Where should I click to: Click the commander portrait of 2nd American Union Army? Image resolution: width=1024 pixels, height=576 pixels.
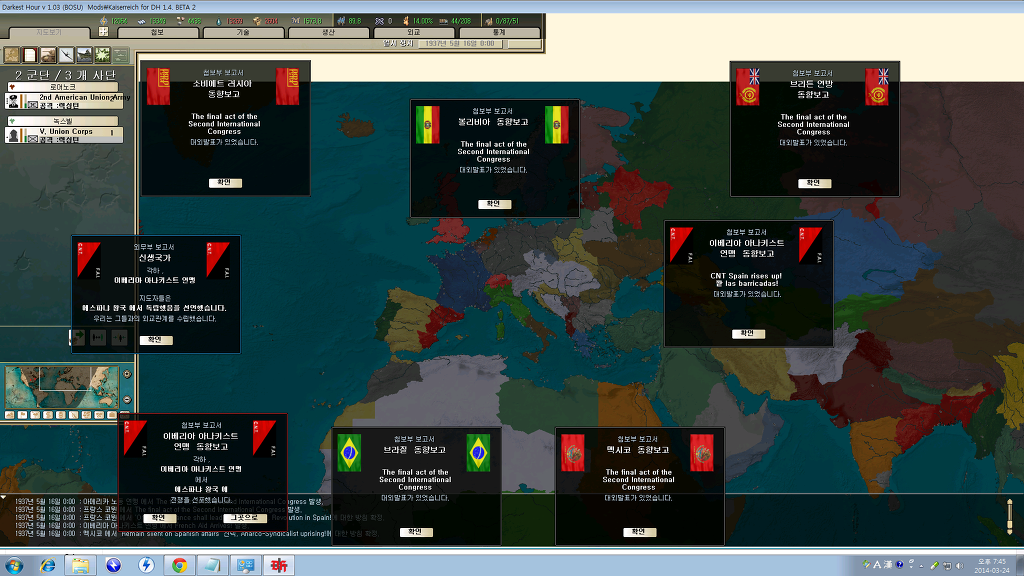tap(12, 101)
